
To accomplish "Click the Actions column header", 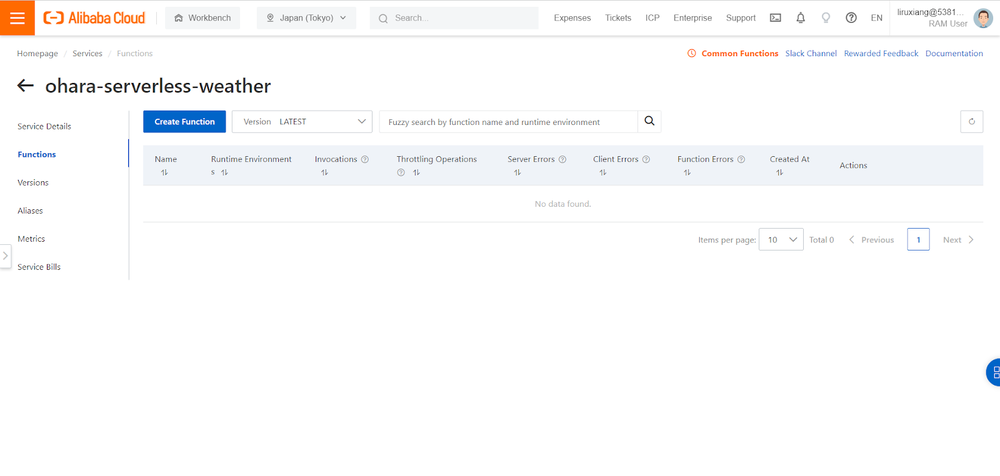I will coord(853,165).
